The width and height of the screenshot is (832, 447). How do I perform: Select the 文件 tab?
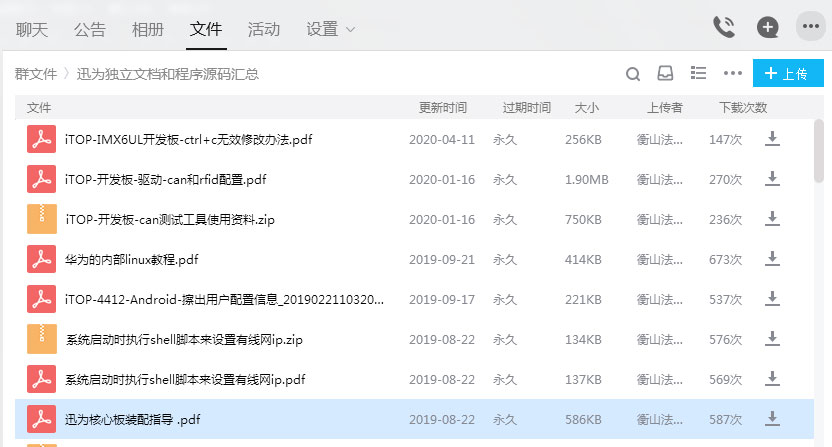[206, 29]
